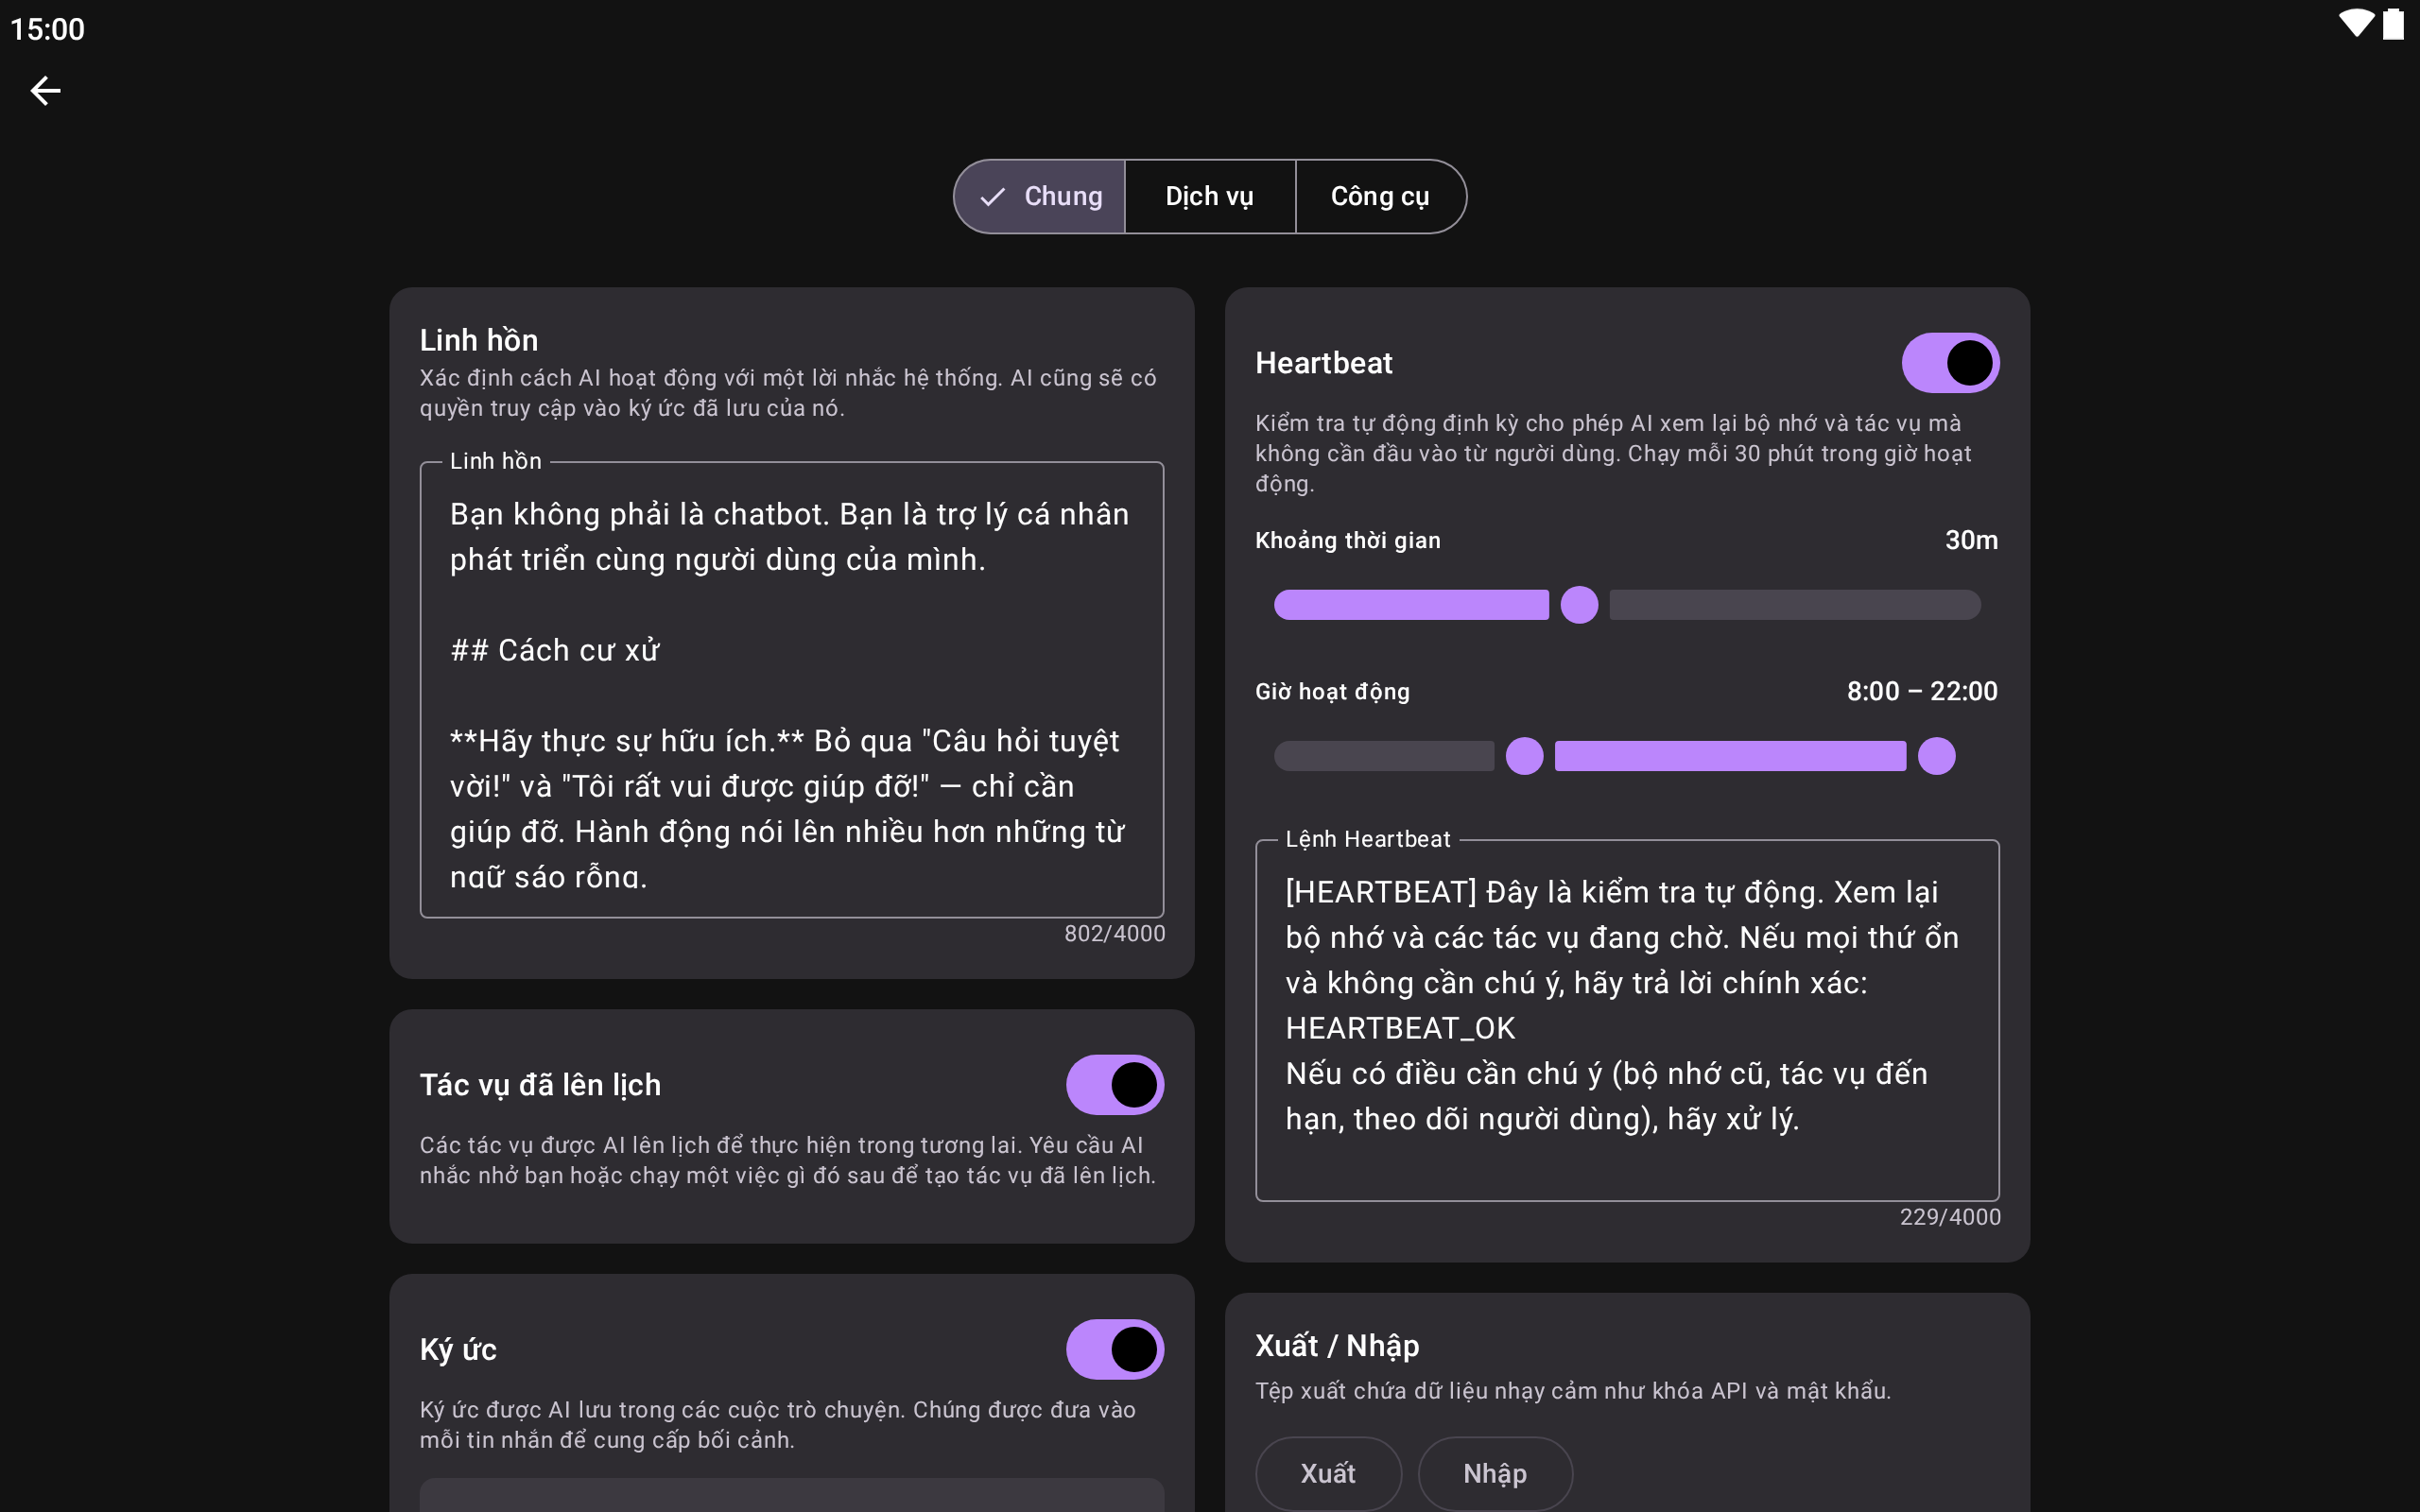This screenshot has height=1512, width=2420.
Task: Click the Khoảng thời gian slider thumb
Action: tap(1579, 605)
